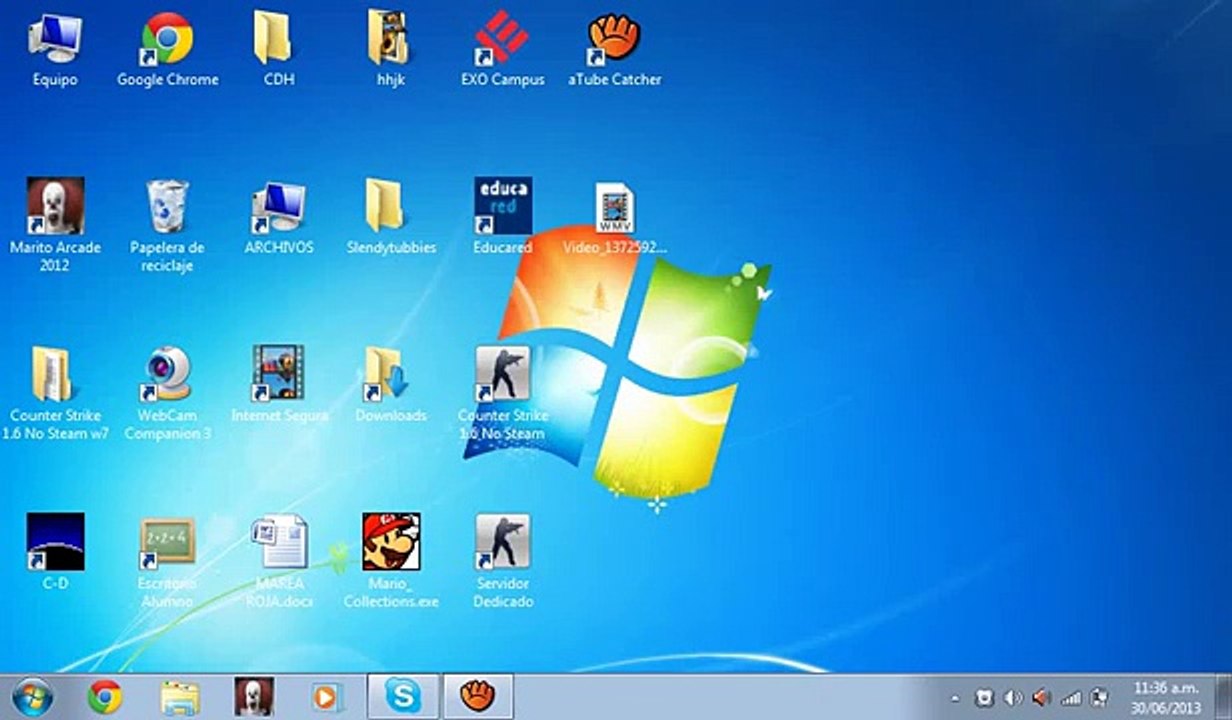The height and width of the screenshot is (720, 1232).
Task: Open the Marito Arcade 2012 shortcut
Action: pos(55,226)
